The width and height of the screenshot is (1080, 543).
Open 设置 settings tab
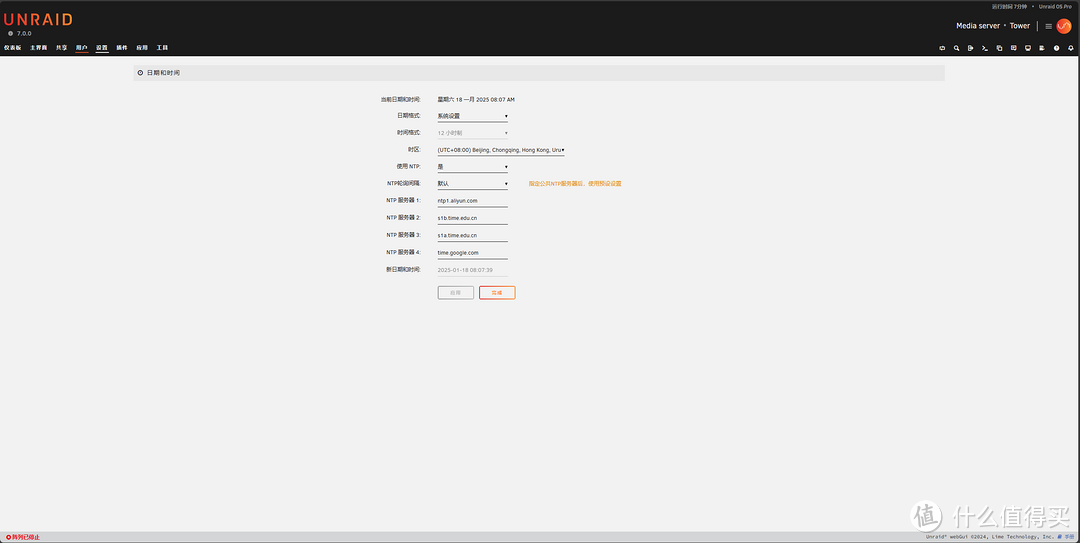(102, 48)
